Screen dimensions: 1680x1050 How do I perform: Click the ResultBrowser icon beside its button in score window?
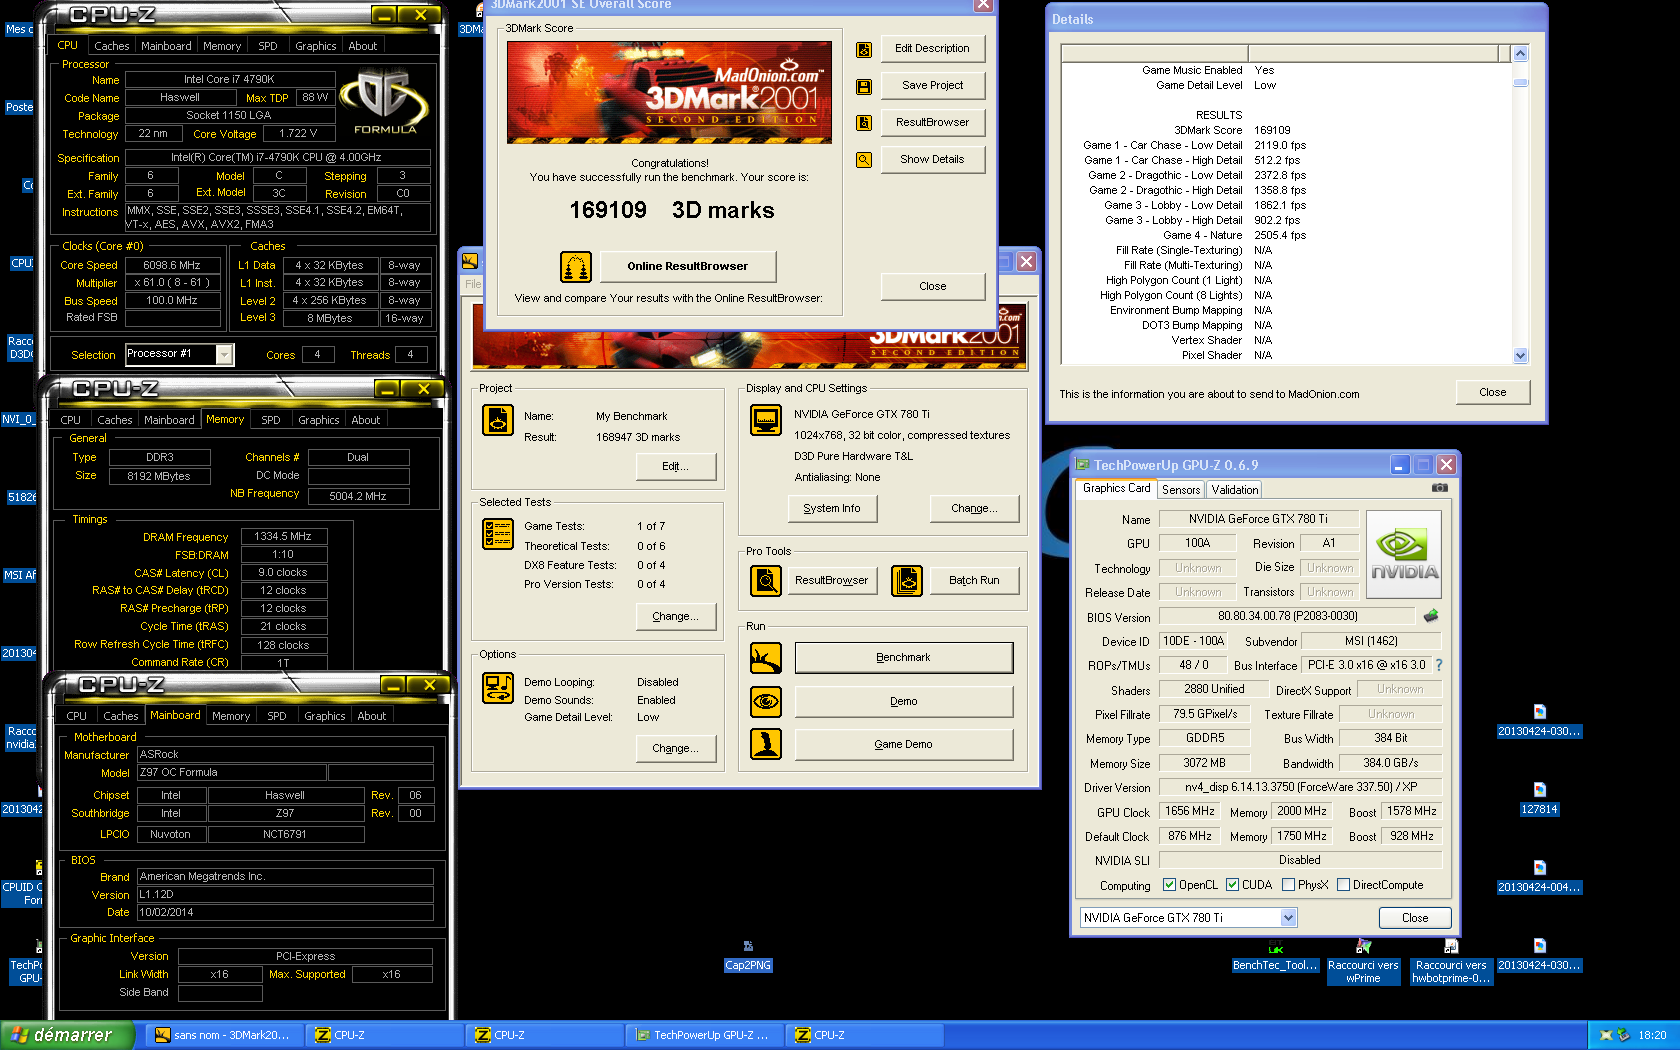[x=864, y=123]
